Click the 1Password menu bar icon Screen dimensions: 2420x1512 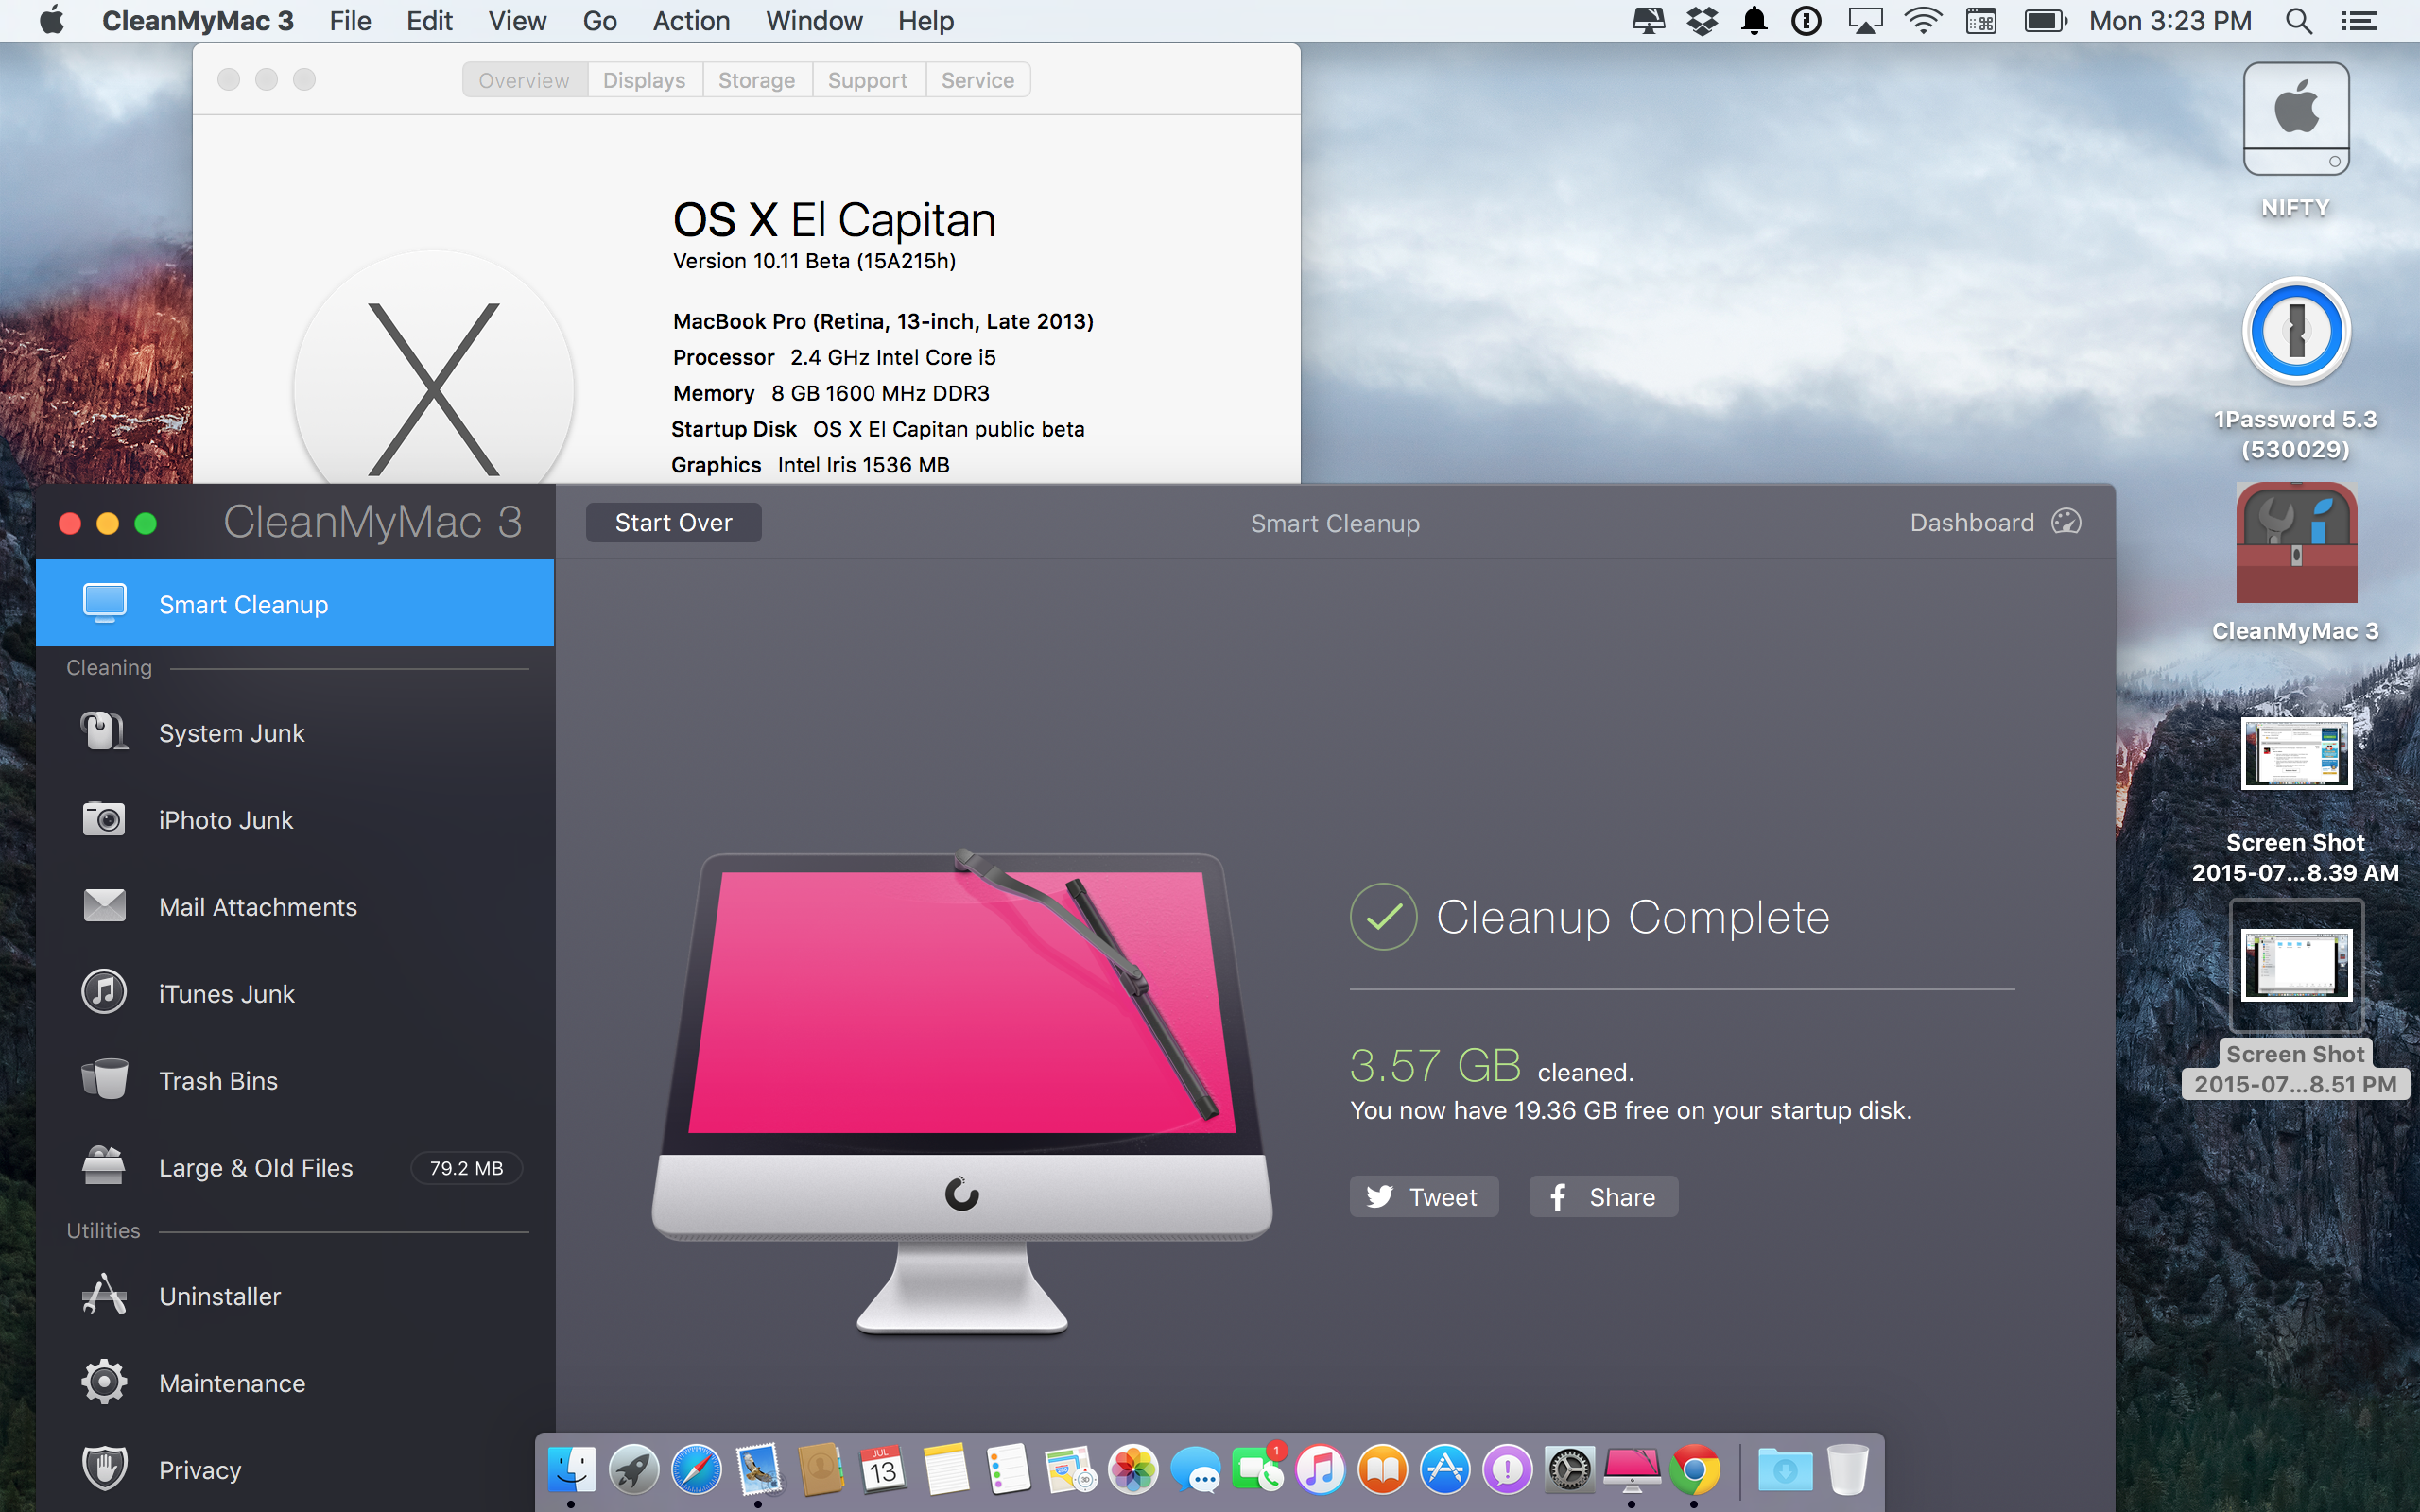tap(1806, 21)
